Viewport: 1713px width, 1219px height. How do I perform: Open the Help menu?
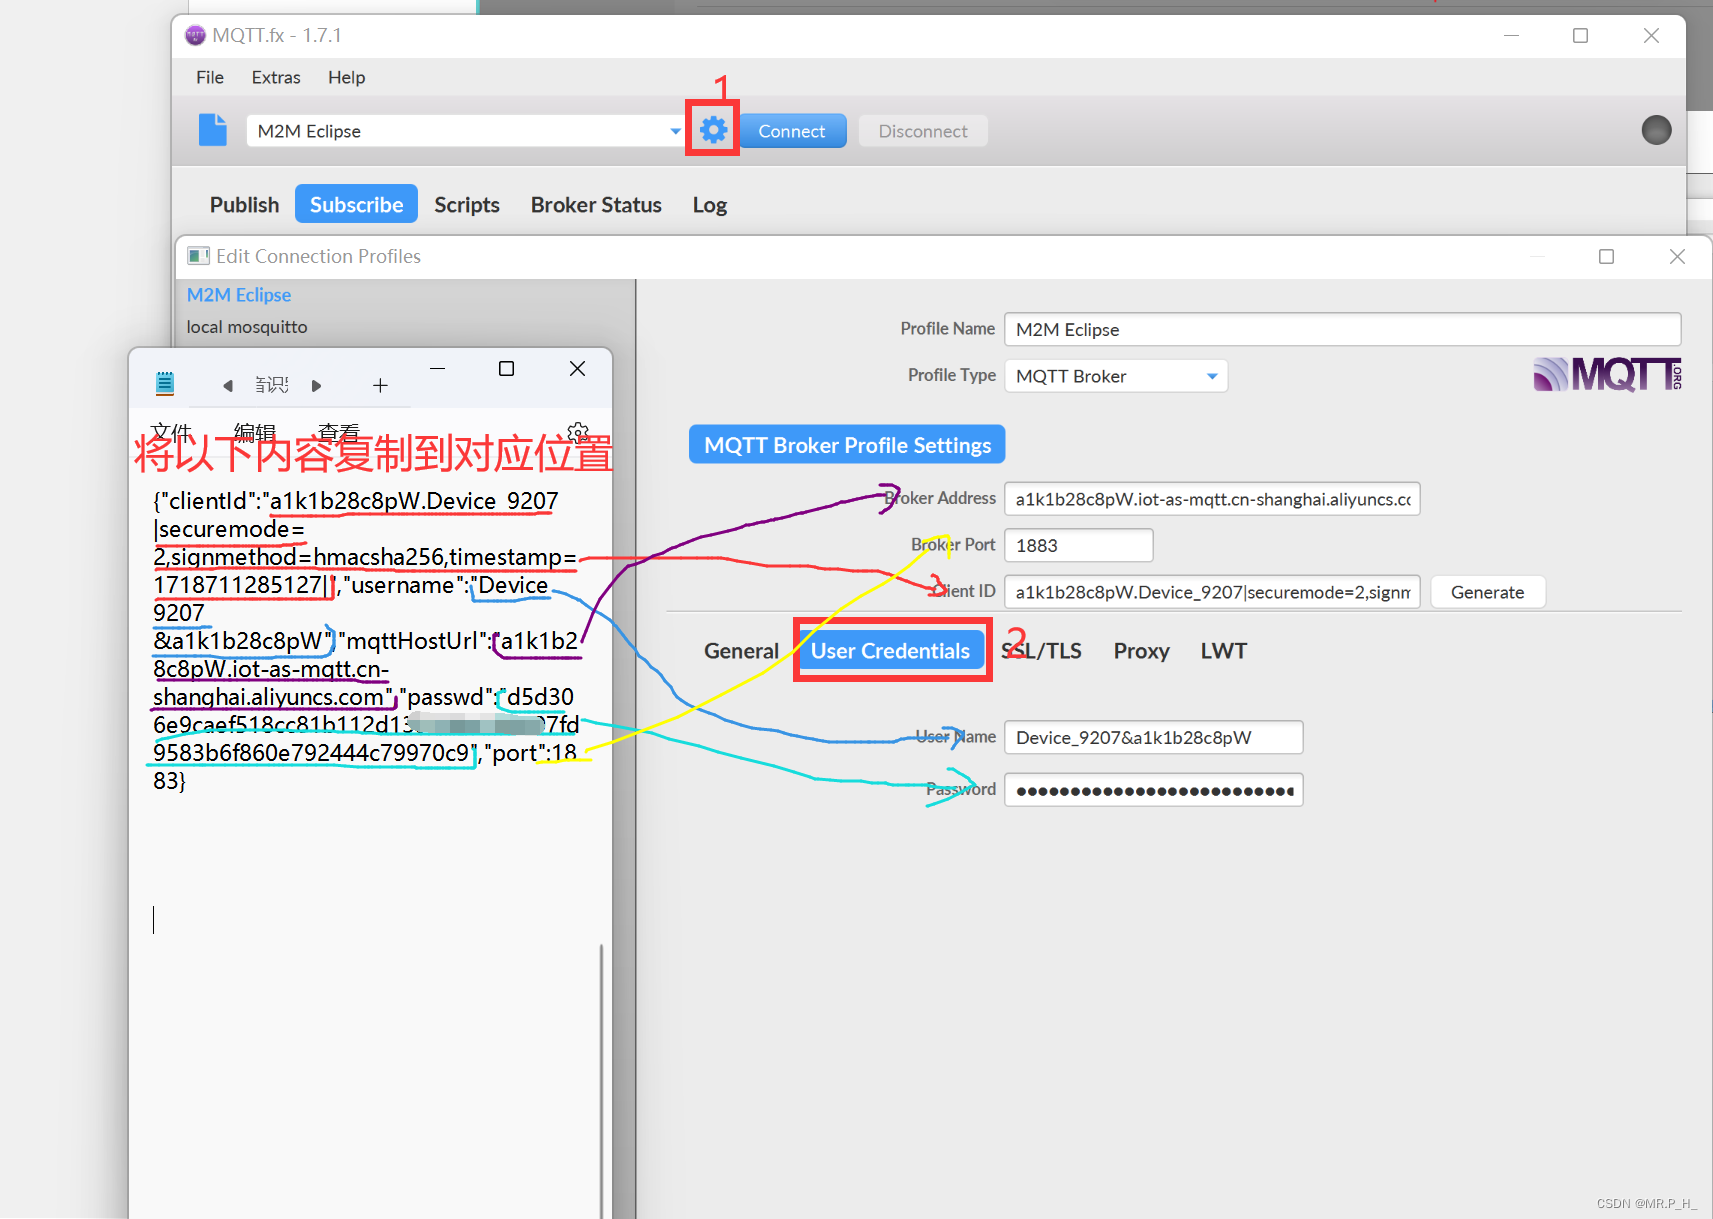point(347,77)
